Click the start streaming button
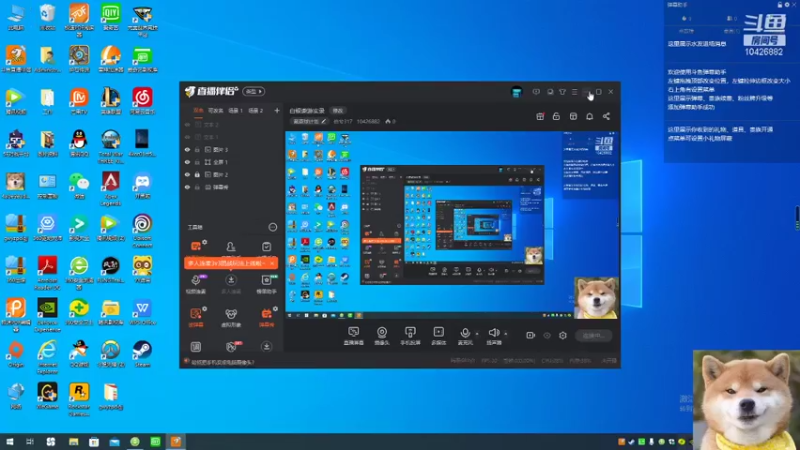This screenshot has height=450, width=800. pos(594,335)
